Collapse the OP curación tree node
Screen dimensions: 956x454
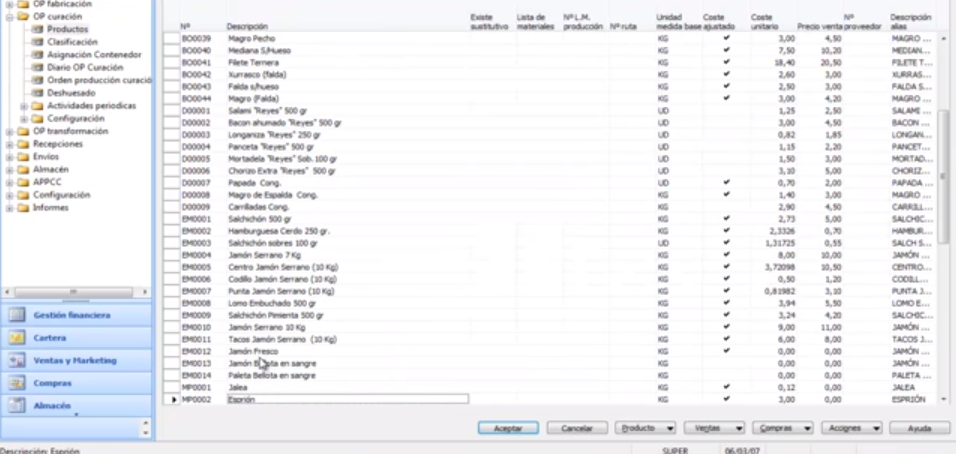tap(10, 17)
